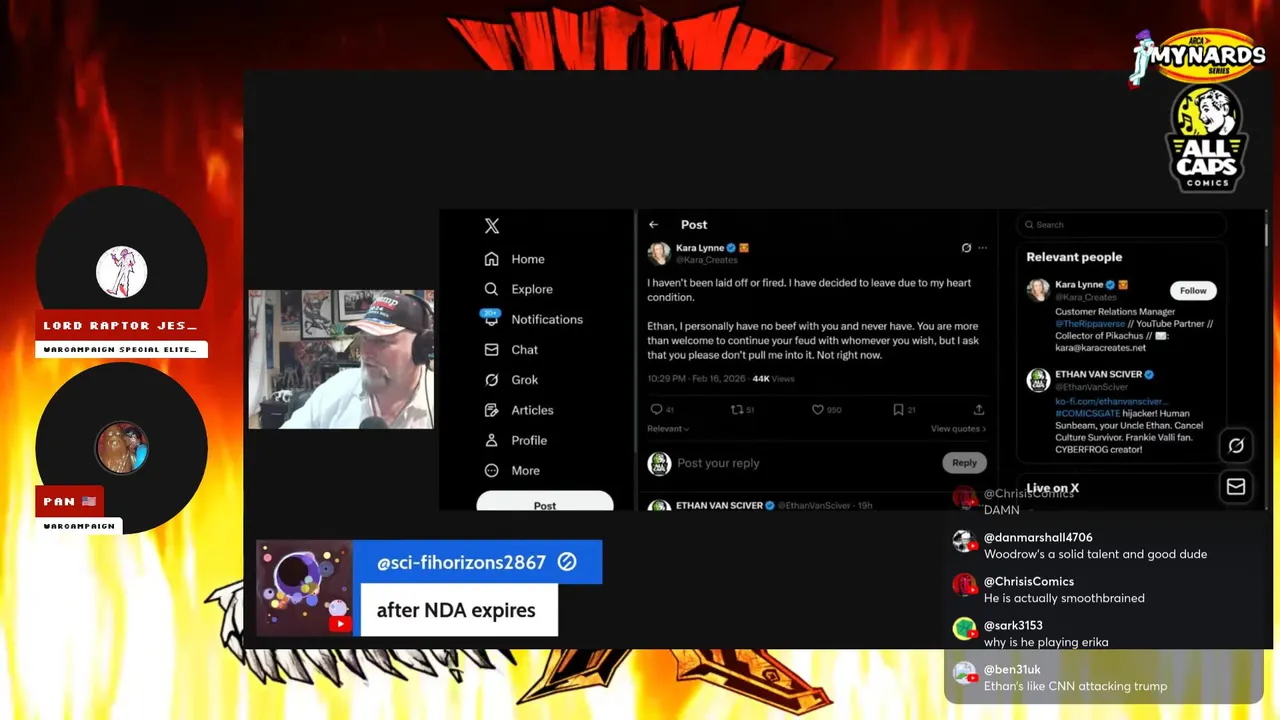Click the Grok icon atop the post
The width and height of the screenshot is (1280, 720).
[x=966, y=248]
